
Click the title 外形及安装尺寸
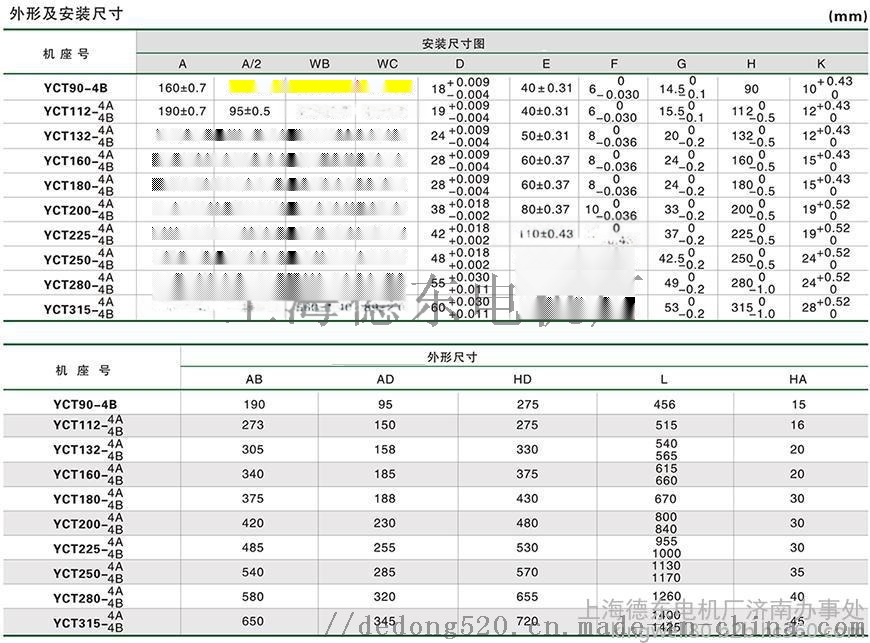66,14
